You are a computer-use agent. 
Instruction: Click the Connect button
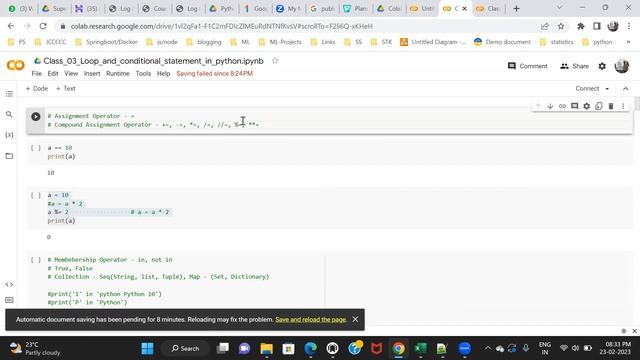pyautogui.click(x=587, y=89)
